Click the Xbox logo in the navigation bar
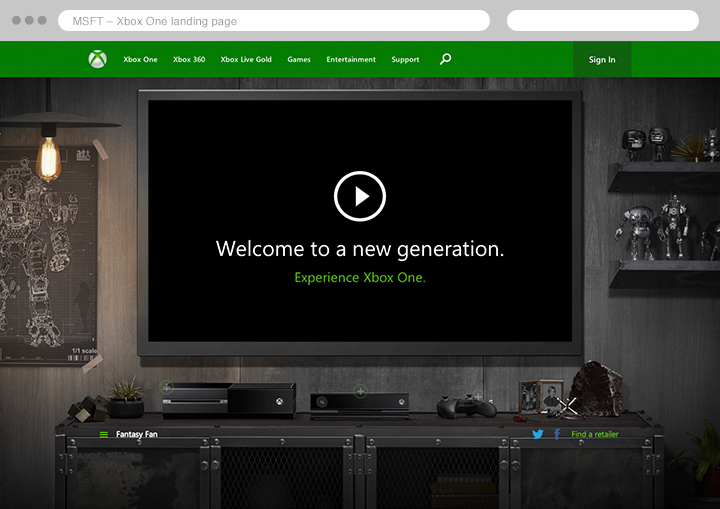The width and height of the screenshot is (720, 509). (x=97, y=59)
